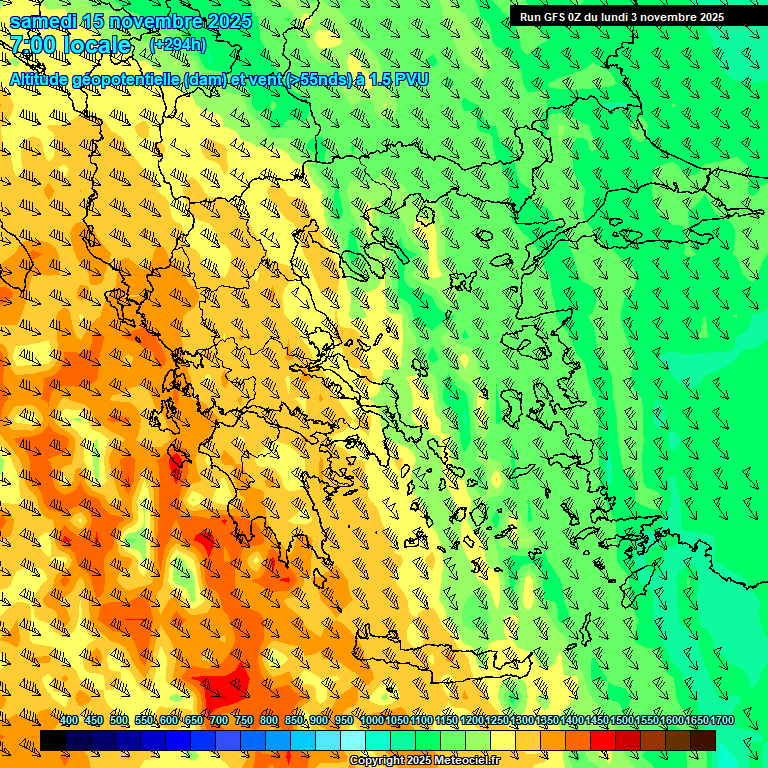Click the large red patch at bottom-left of map

225,690
